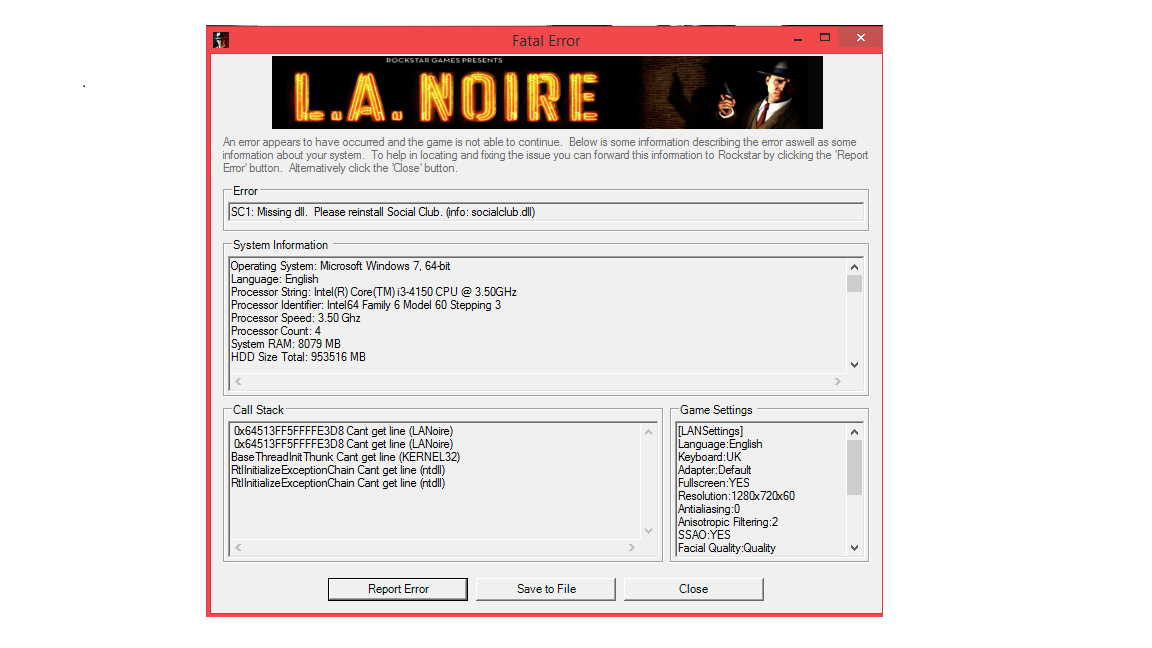The width and height of the screenshot is (1152, 648).
Task: Close the dialog using the red X button
Action: click(x=859, y=38)
